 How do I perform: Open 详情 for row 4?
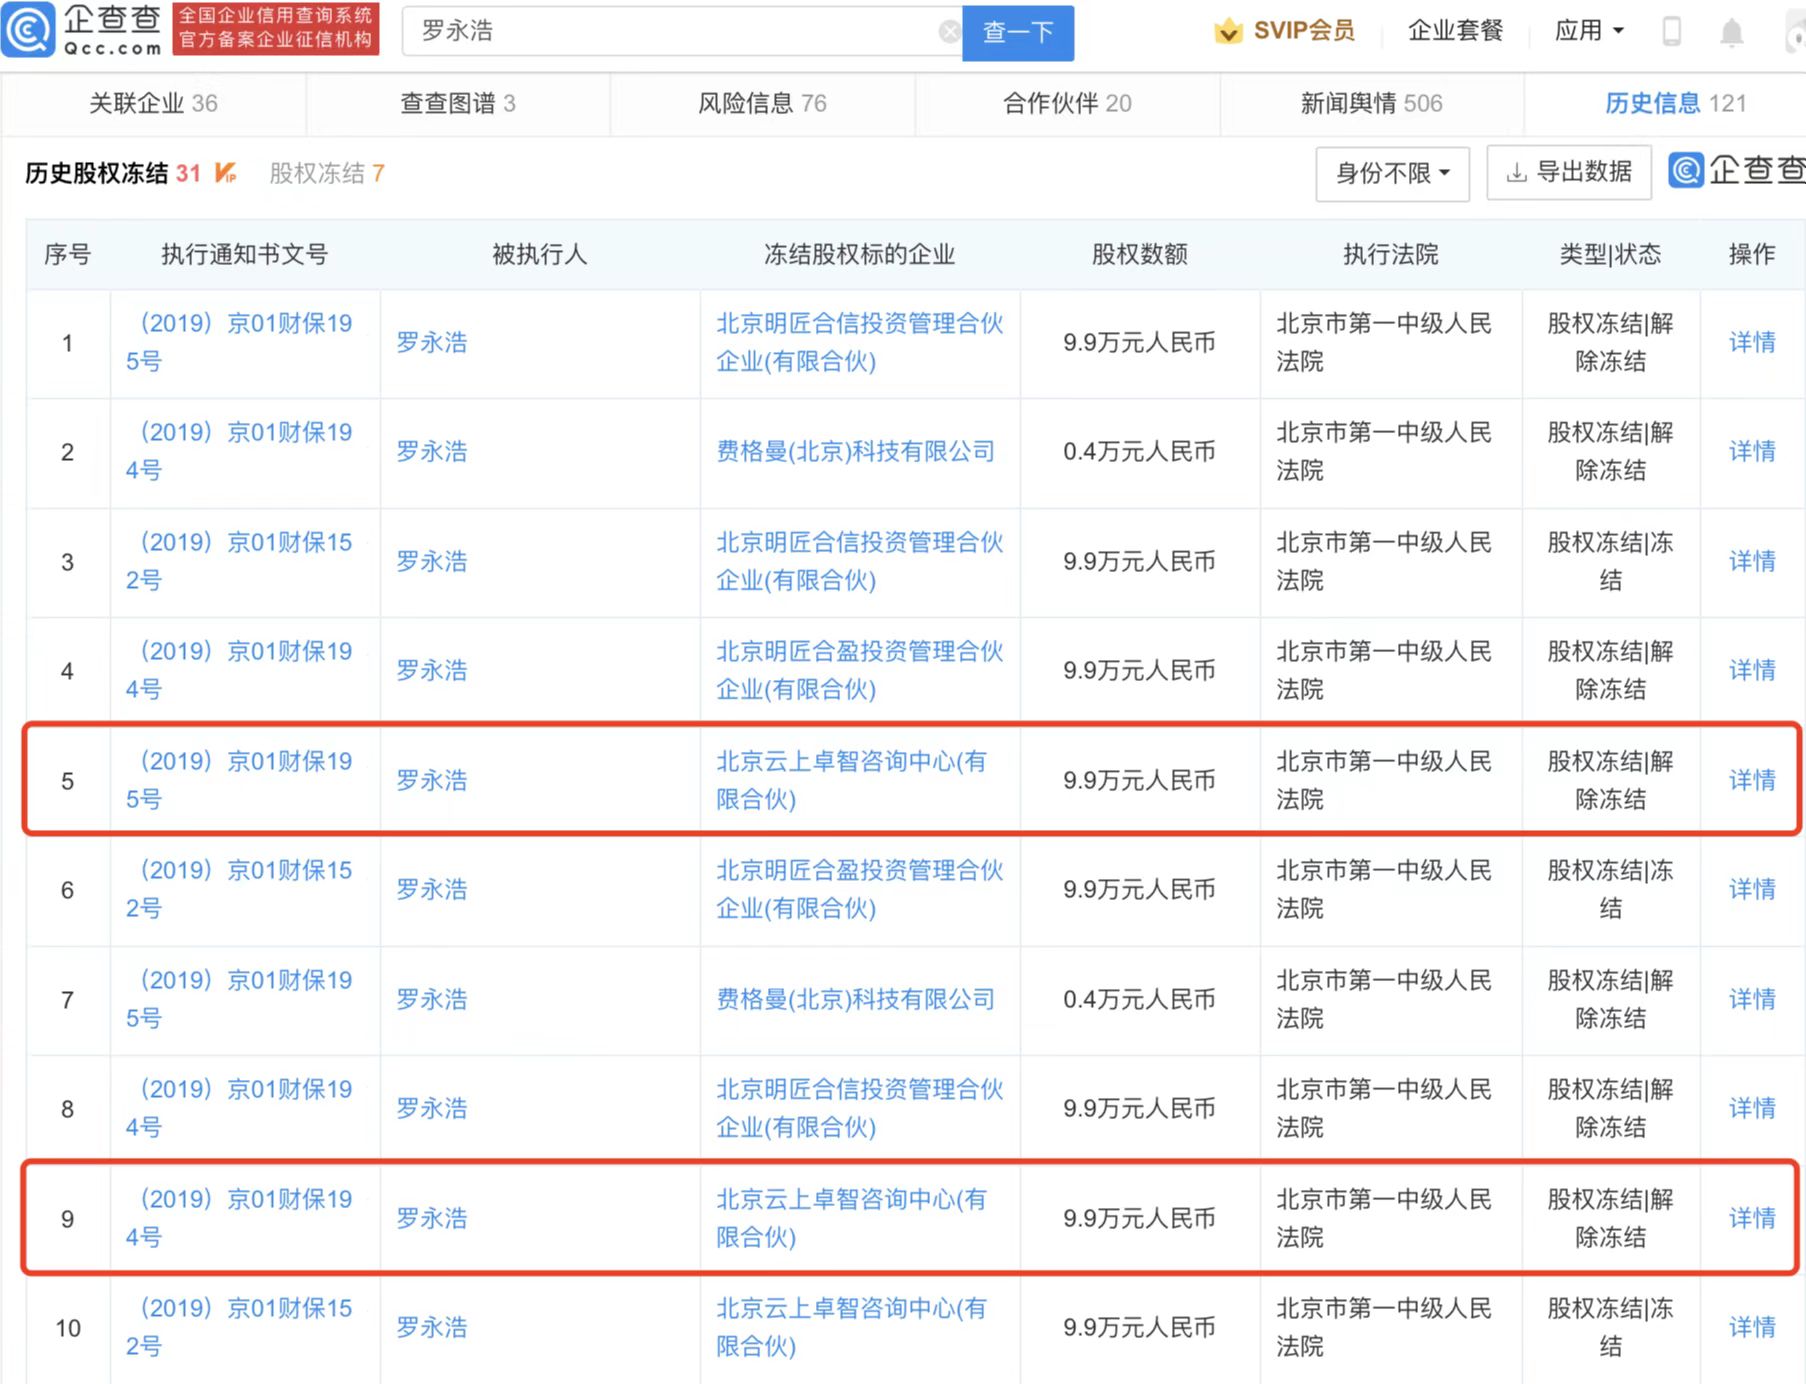1752,670
